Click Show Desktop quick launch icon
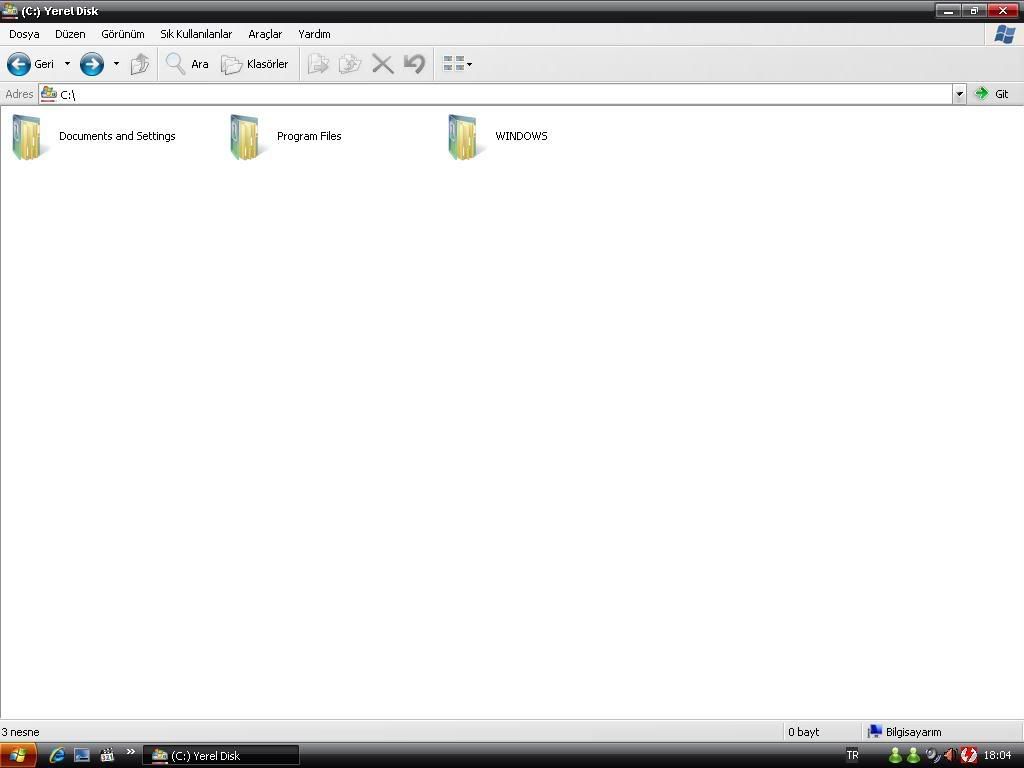Viewport: 1024px width, 768px height. pyautogui.click(x=82, y=755)
